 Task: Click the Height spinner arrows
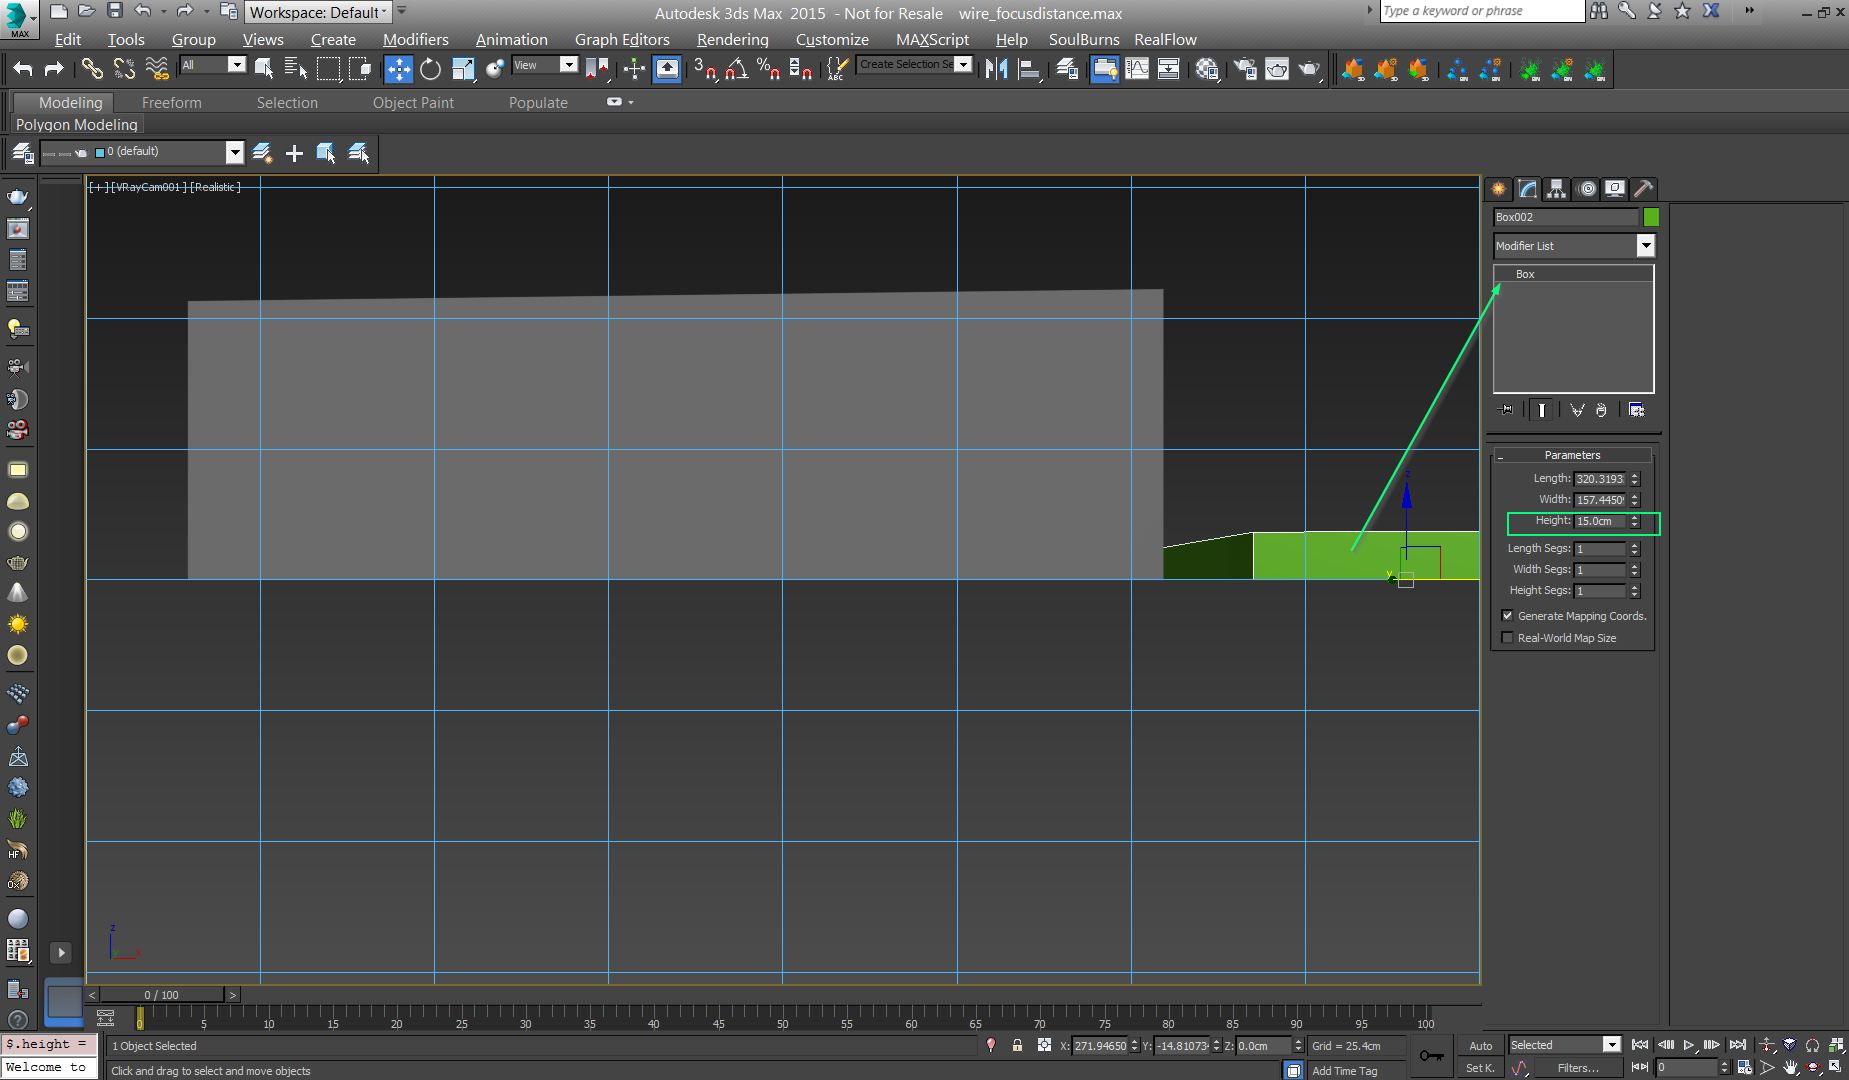[x=1635, y=521]
